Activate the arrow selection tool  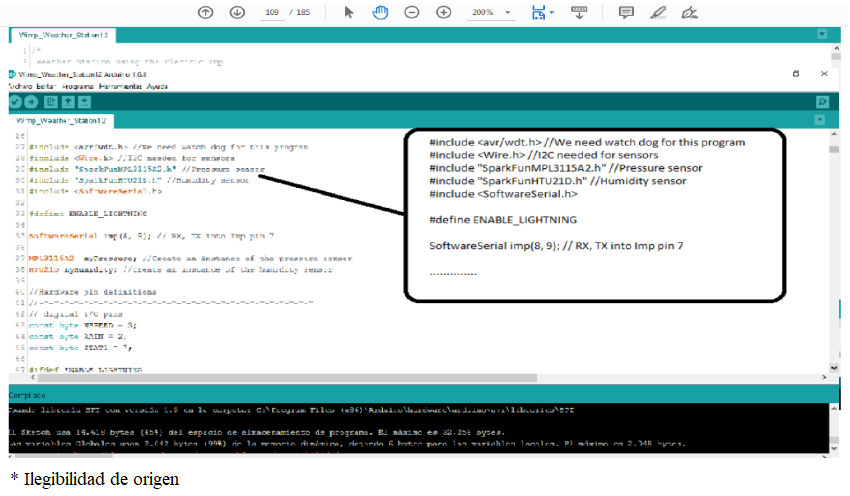(349, 12)
